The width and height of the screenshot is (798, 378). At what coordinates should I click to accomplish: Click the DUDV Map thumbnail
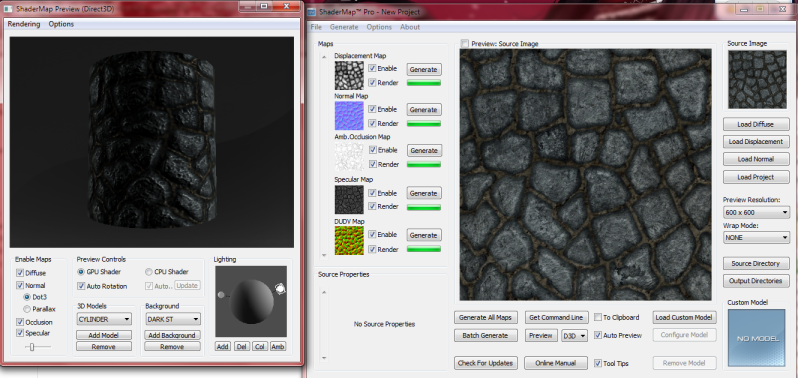(x=349, y=241)
